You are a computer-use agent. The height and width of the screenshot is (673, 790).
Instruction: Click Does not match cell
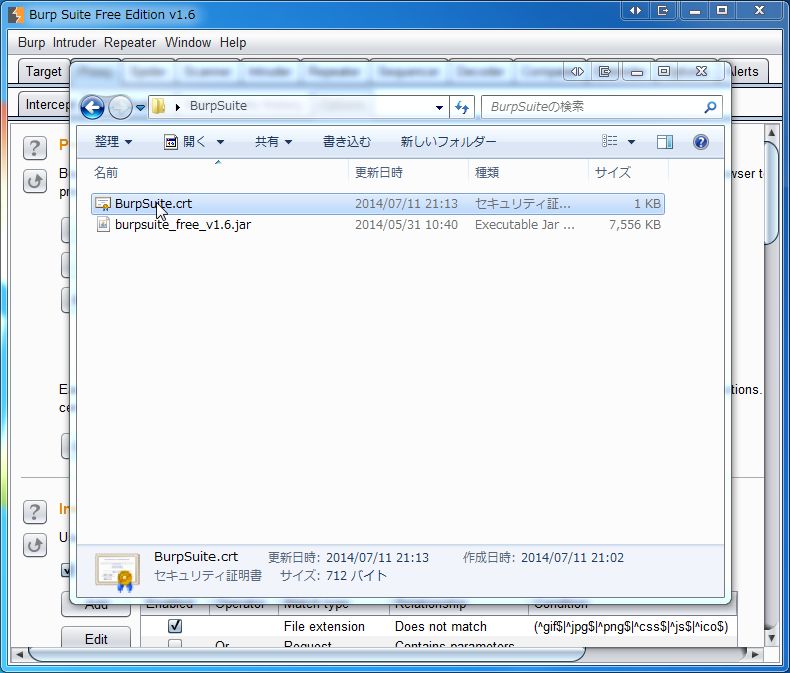click(x=441, y=626)
